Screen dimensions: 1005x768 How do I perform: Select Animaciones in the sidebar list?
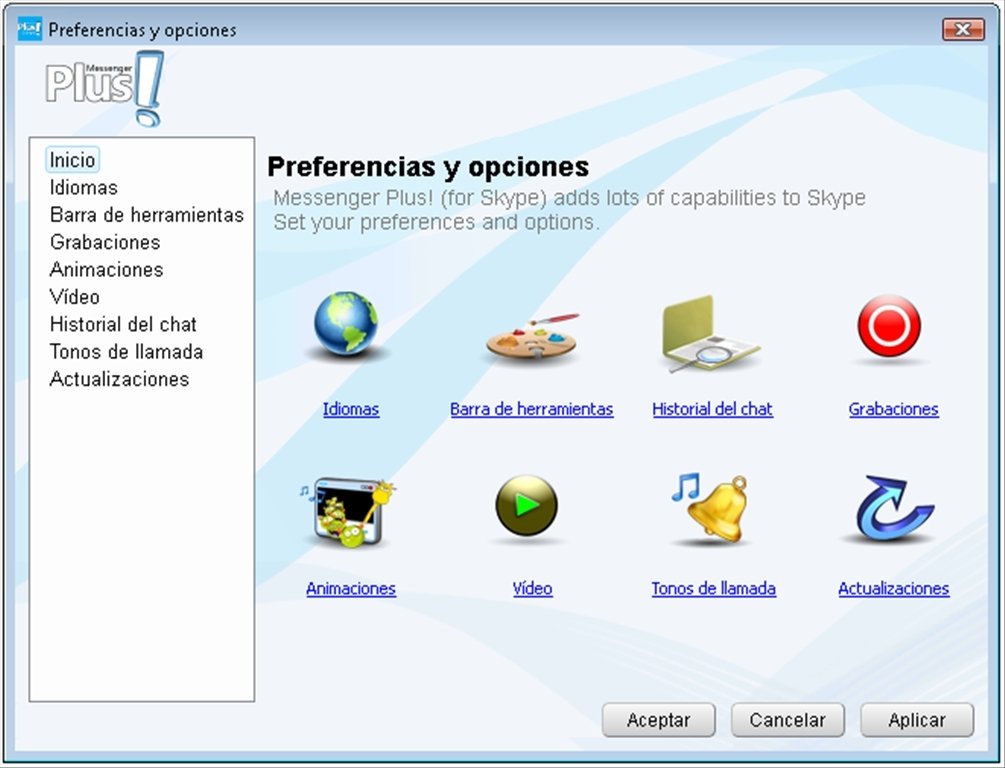point(106,269)
